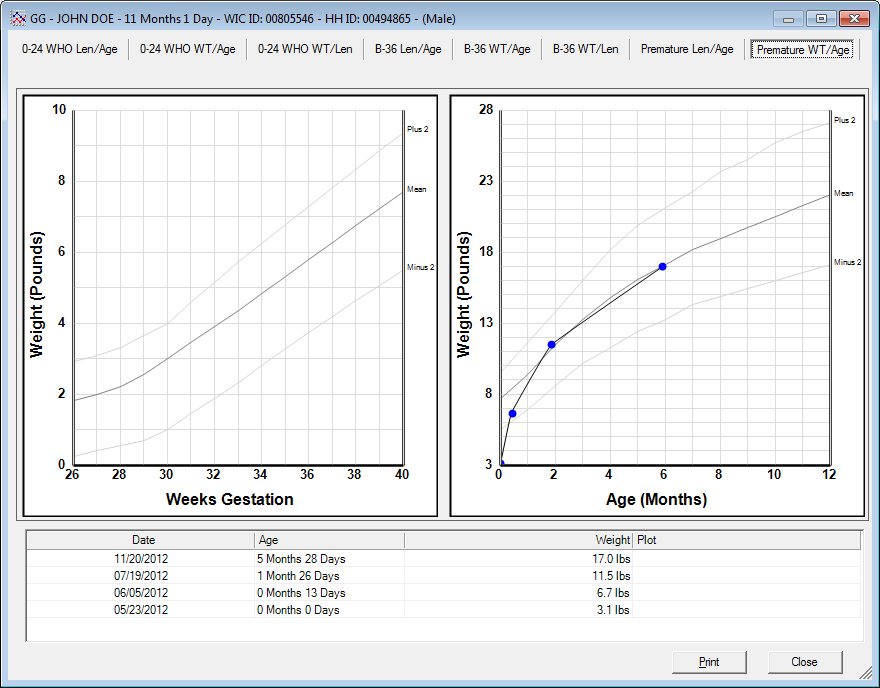
Task: Click the Age column header
Action: point(329,540)
